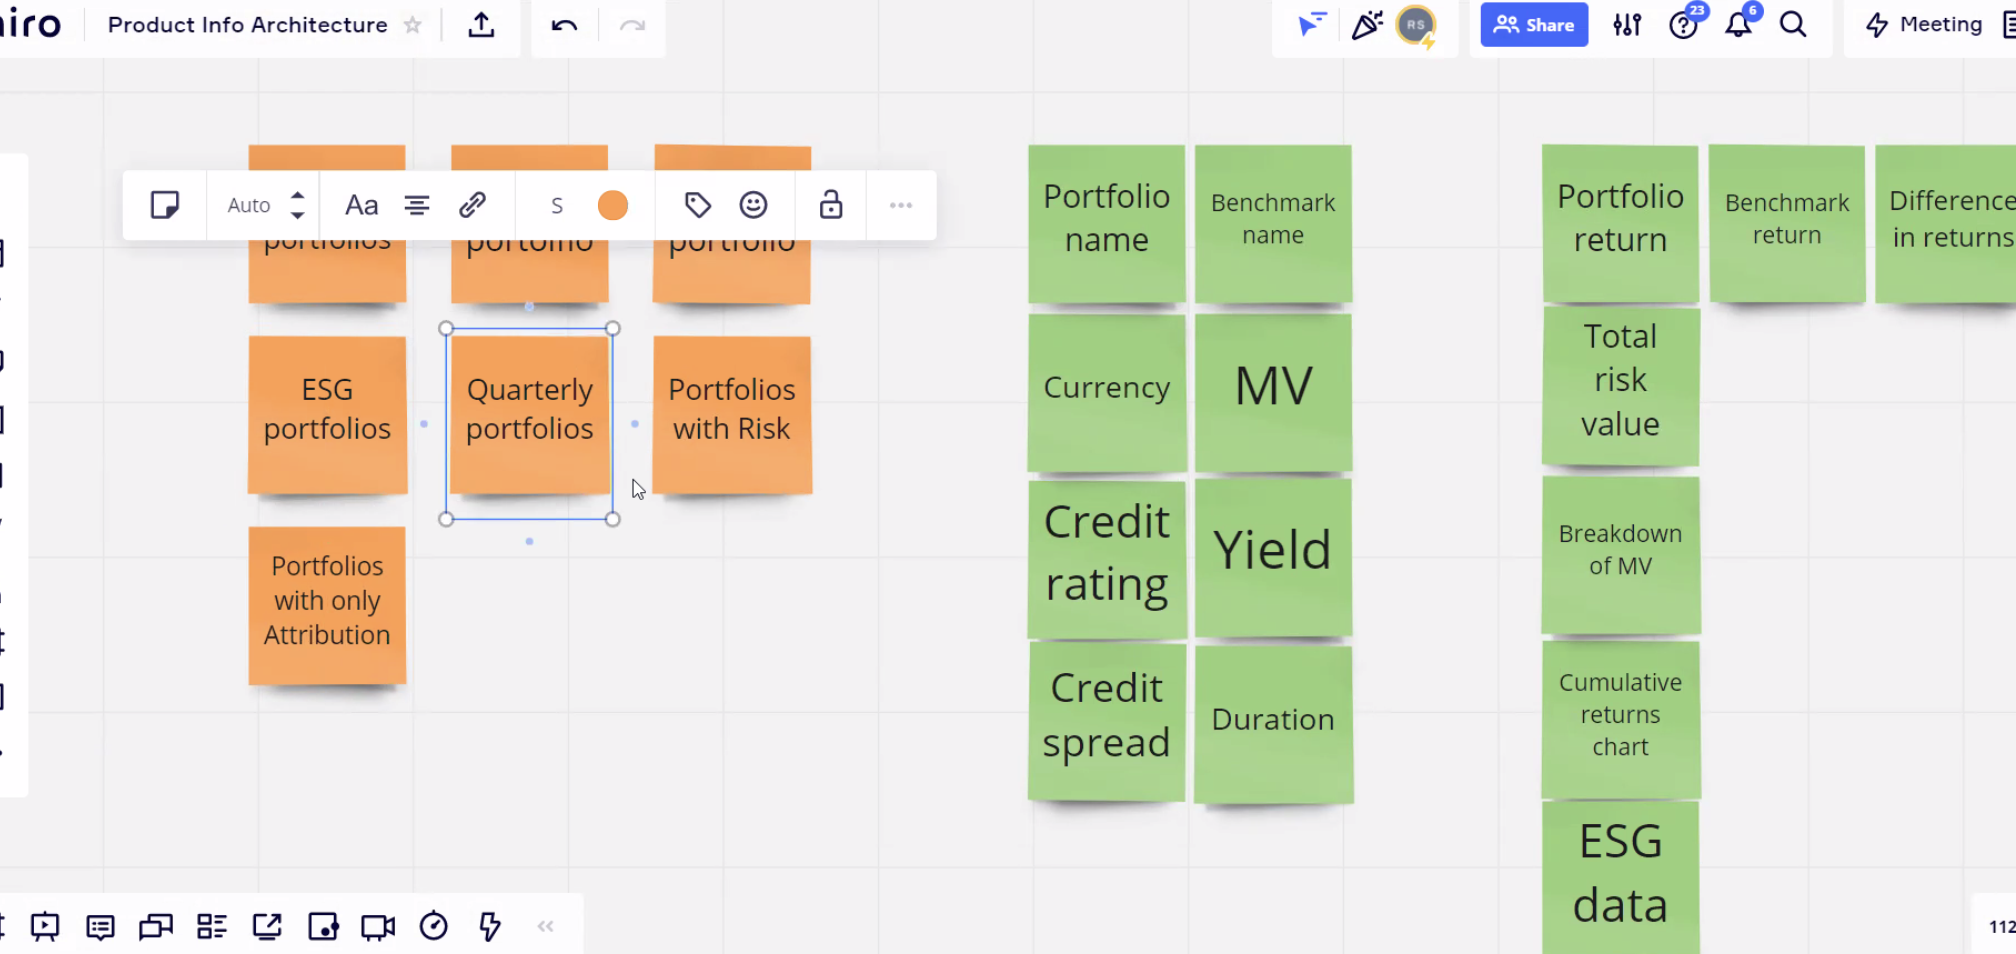Star the Product Info Architecture board
This screenshot has height=954, width=2016.
coord(412,25)
